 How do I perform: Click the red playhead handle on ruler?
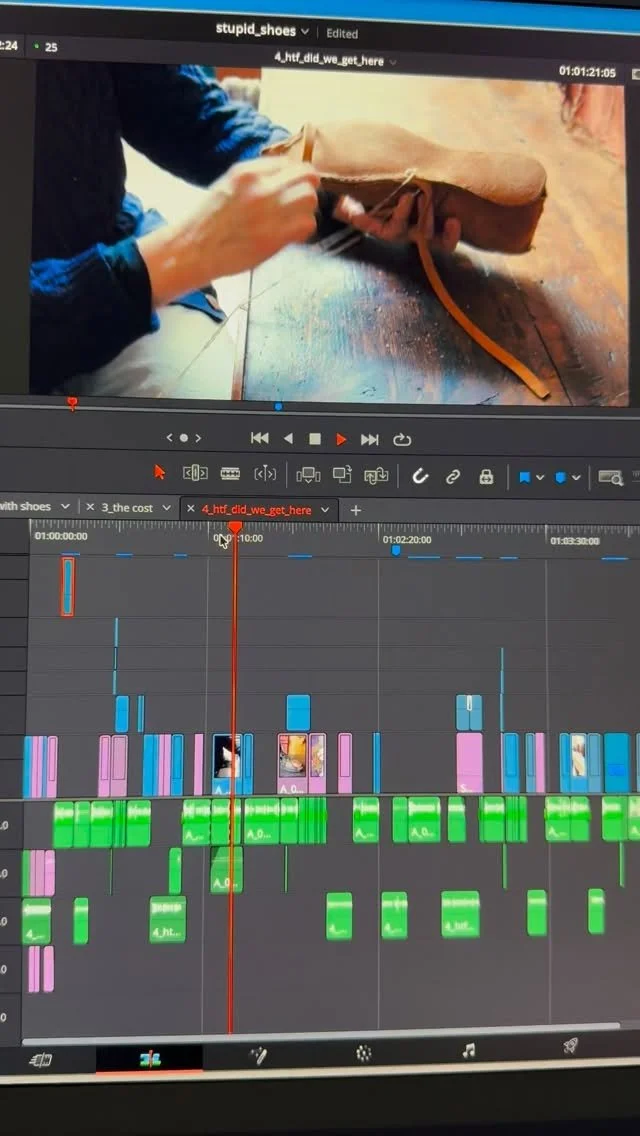tap(235, 529)
